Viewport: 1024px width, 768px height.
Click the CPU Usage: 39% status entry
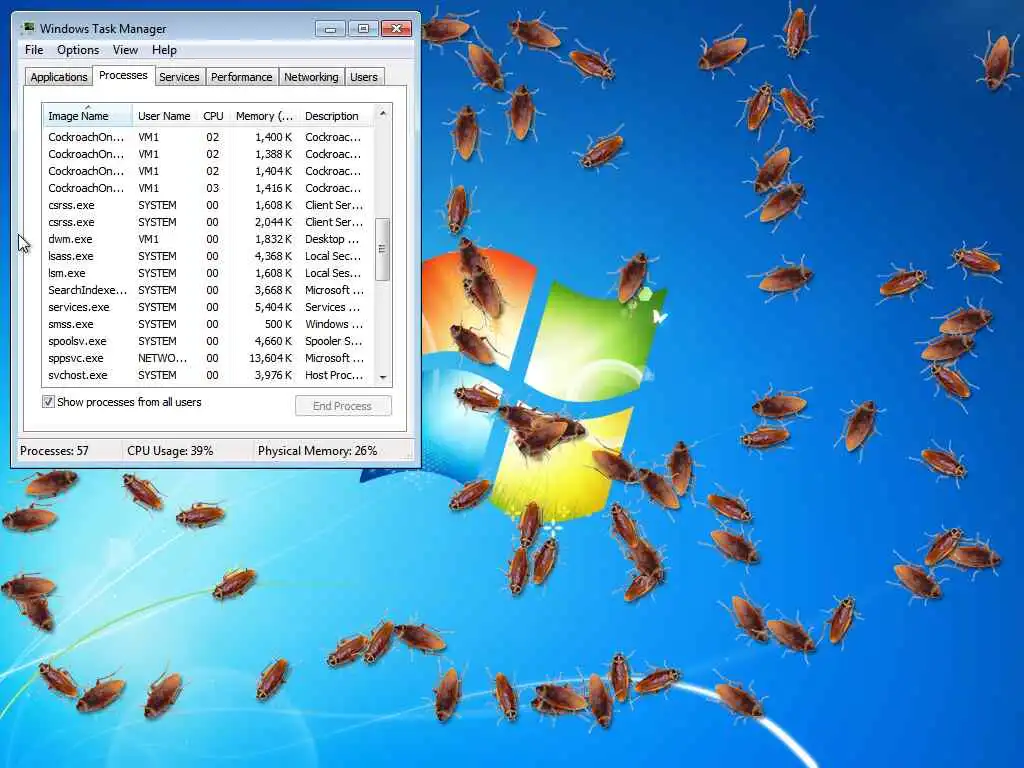click(170, 451)
